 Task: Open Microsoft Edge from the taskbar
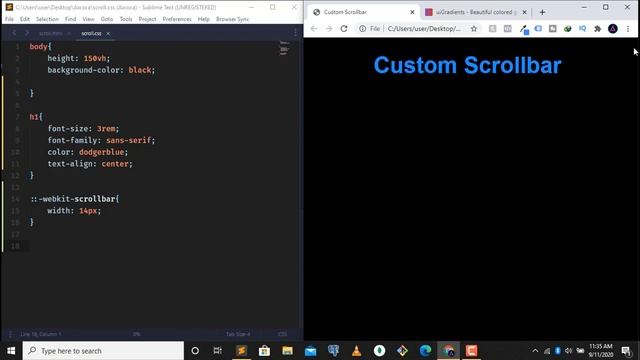pyautogui.click(x=425, y=351)
